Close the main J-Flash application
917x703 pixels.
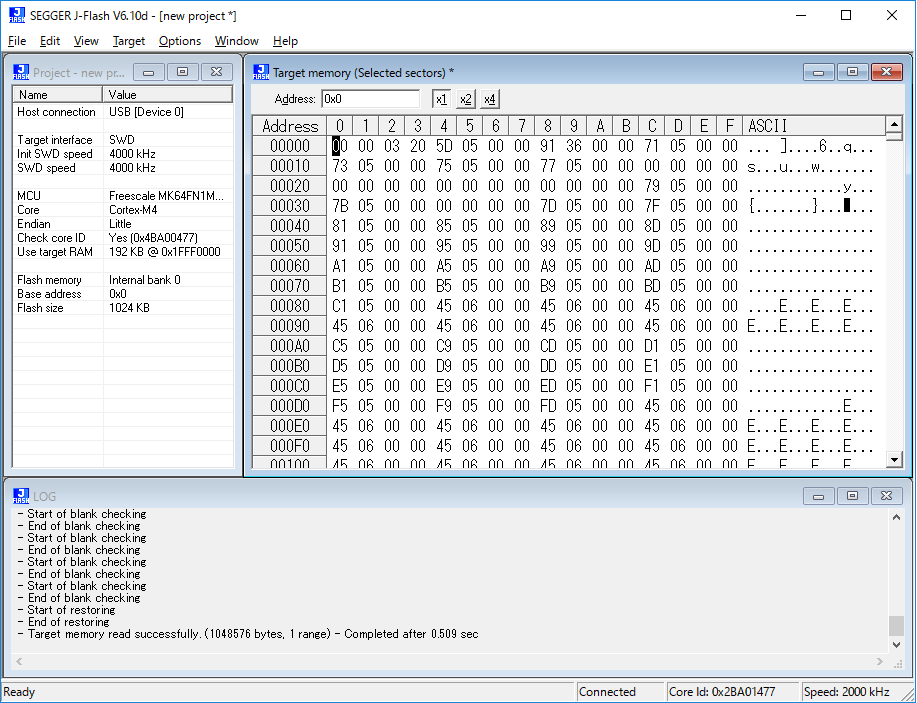tap(892, 15)
